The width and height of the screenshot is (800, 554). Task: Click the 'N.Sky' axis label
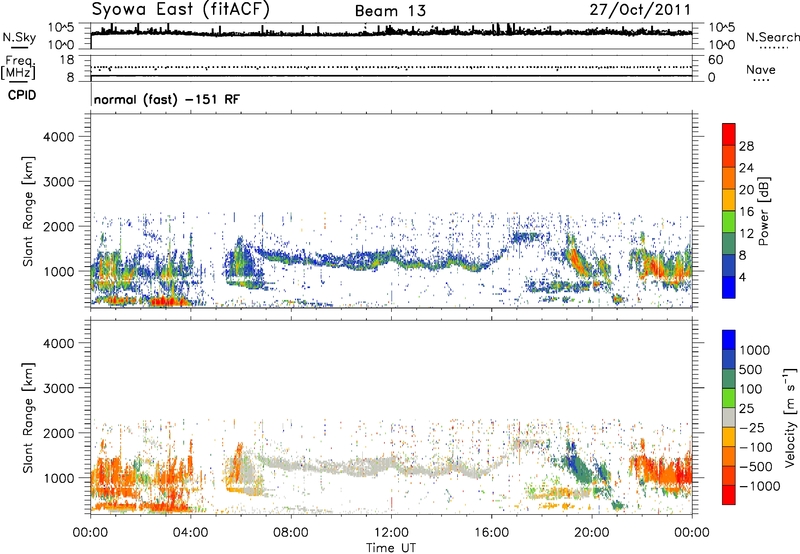point(19,37)
